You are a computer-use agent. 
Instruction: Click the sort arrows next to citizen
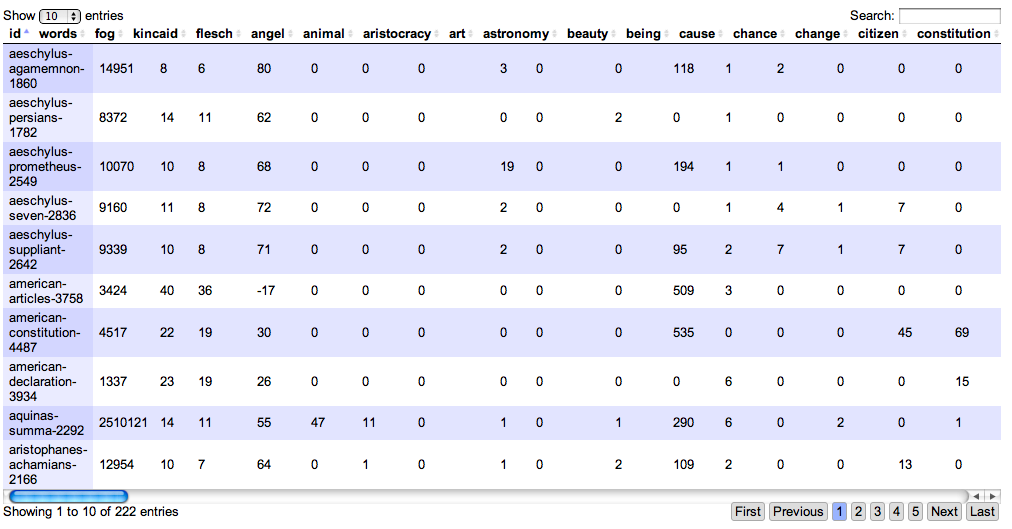[905, 34]
